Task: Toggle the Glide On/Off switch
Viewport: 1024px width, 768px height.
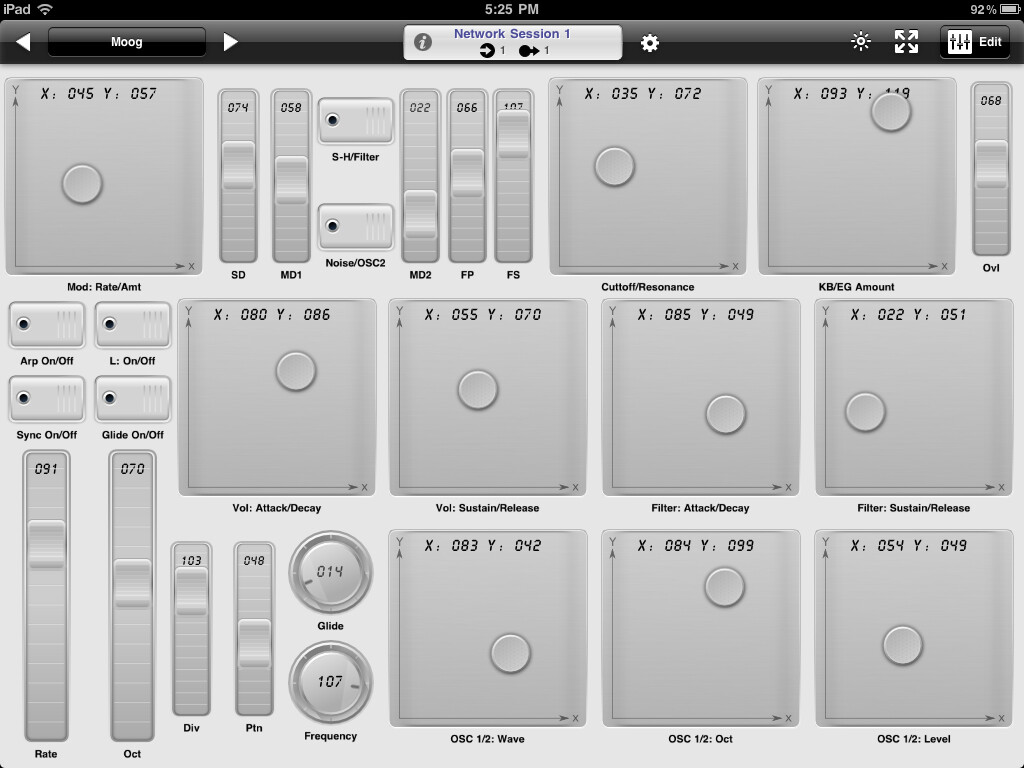Action: click(x=131, y=399)
